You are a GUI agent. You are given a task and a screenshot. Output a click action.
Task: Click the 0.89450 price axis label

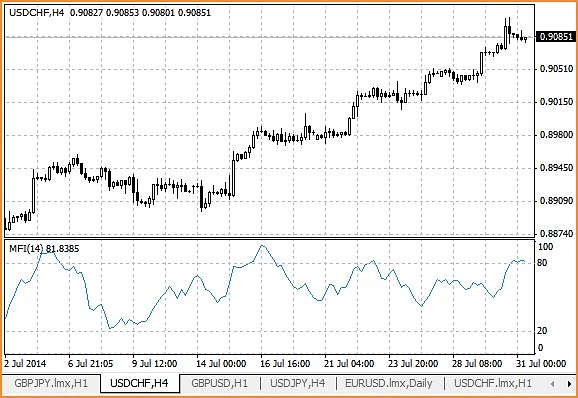556,168
